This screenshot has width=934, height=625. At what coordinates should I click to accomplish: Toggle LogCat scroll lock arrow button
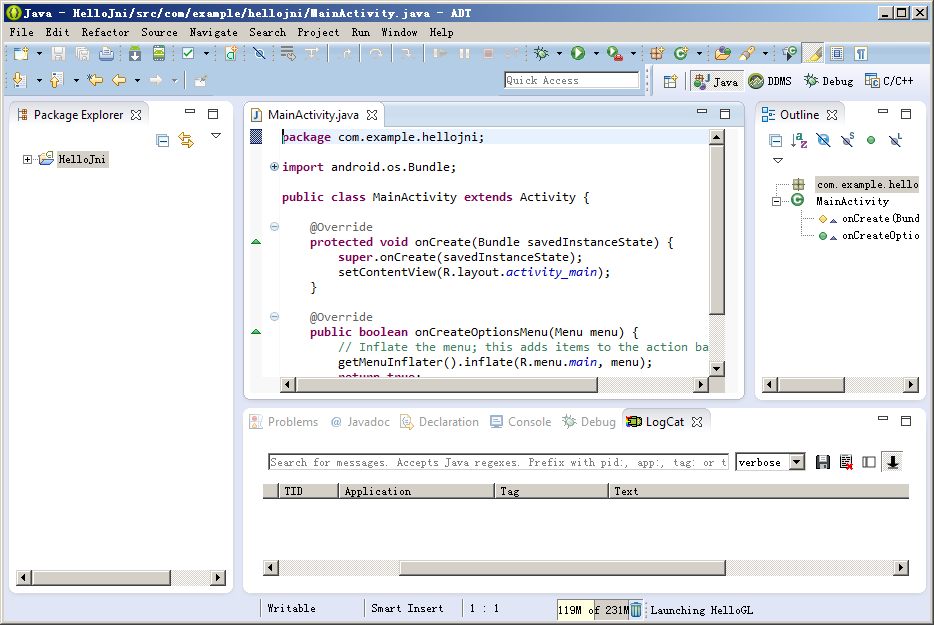tap(892, 462)
